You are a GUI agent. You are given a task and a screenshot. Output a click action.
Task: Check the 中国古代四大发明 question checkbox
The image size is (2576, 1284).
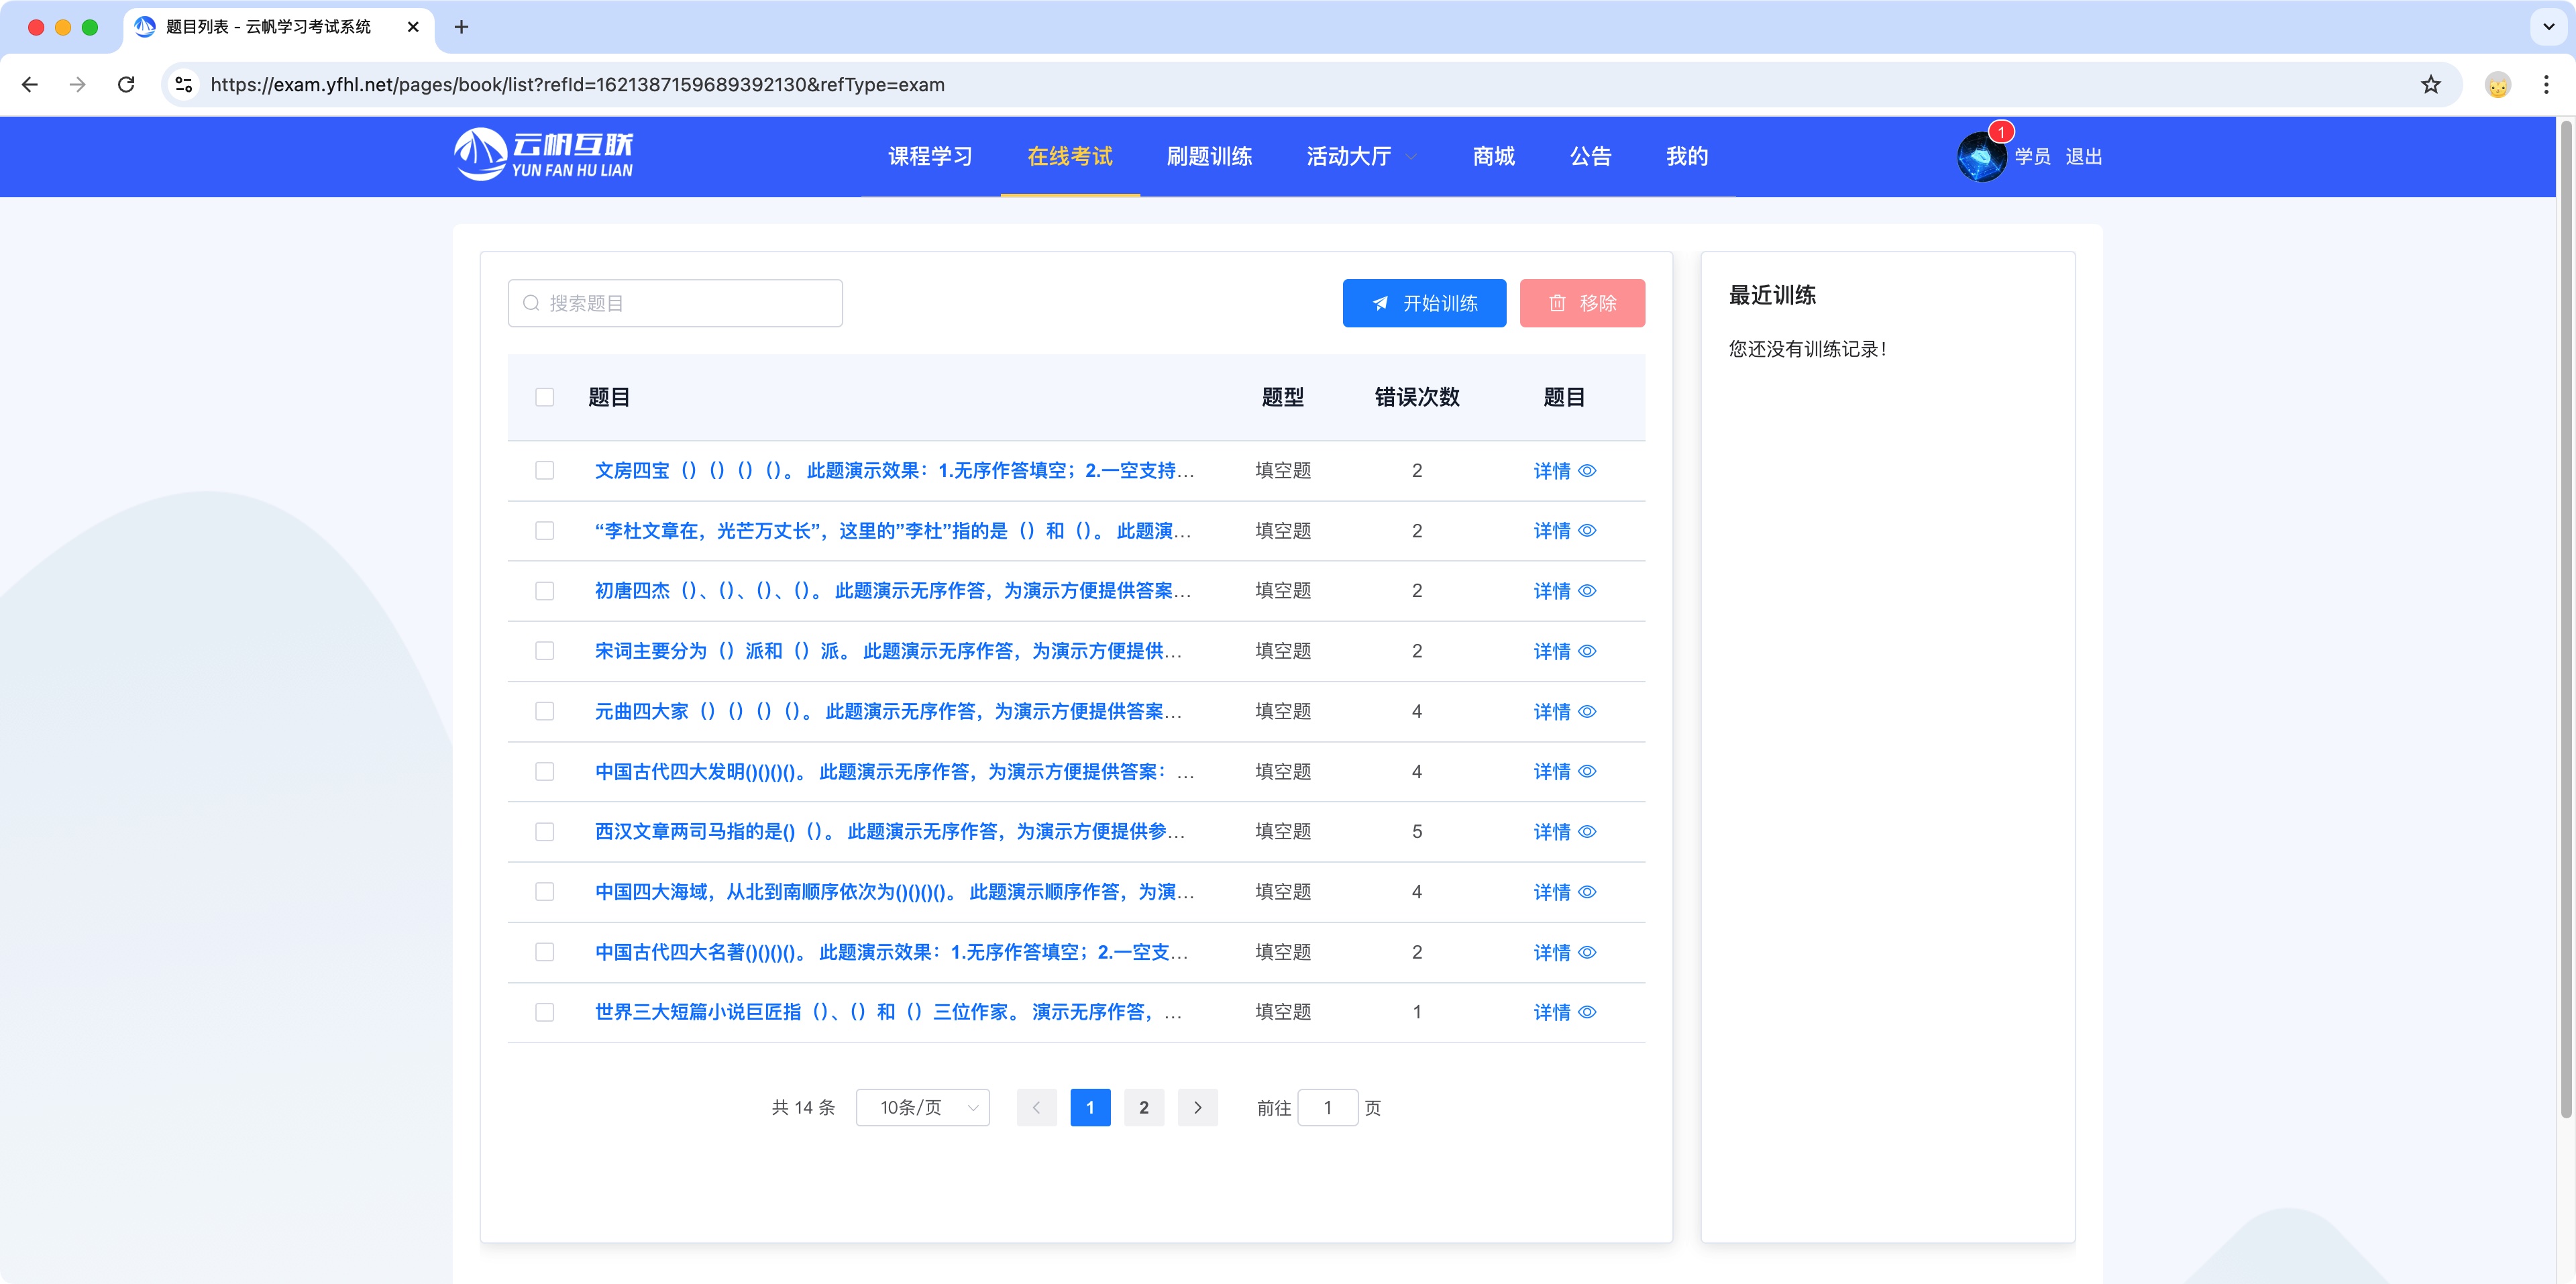click(544, 771)
